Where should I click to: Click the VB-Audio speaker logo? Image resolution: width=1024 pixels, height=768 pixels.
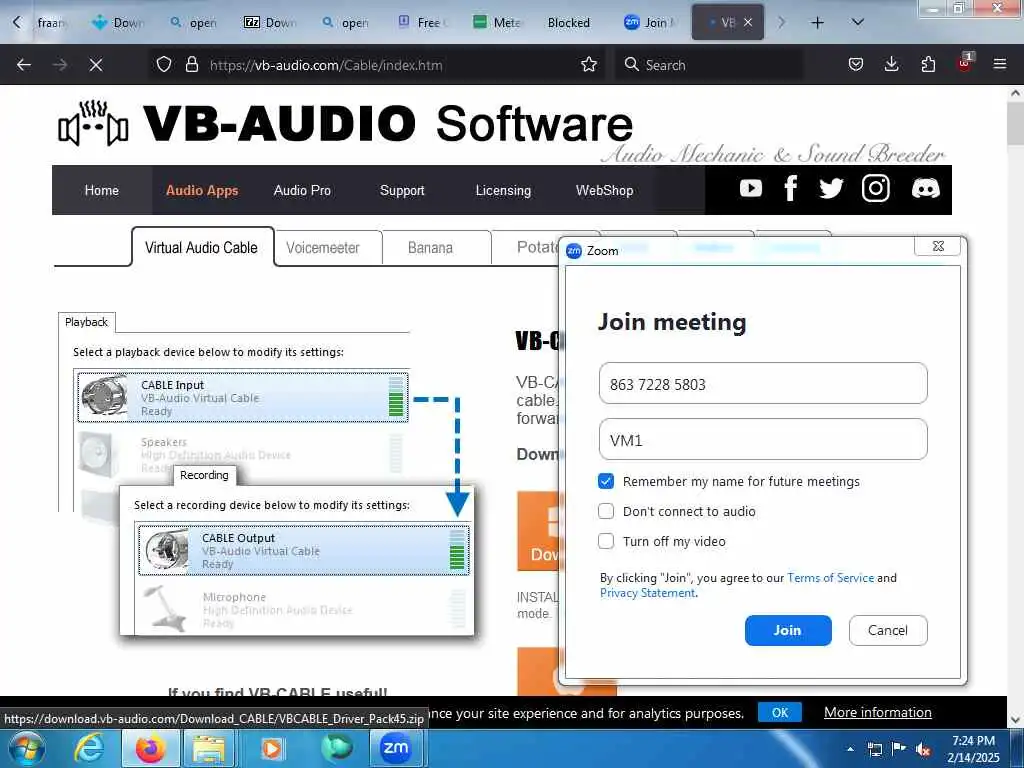pyautogui.click(x=93, y=123)
